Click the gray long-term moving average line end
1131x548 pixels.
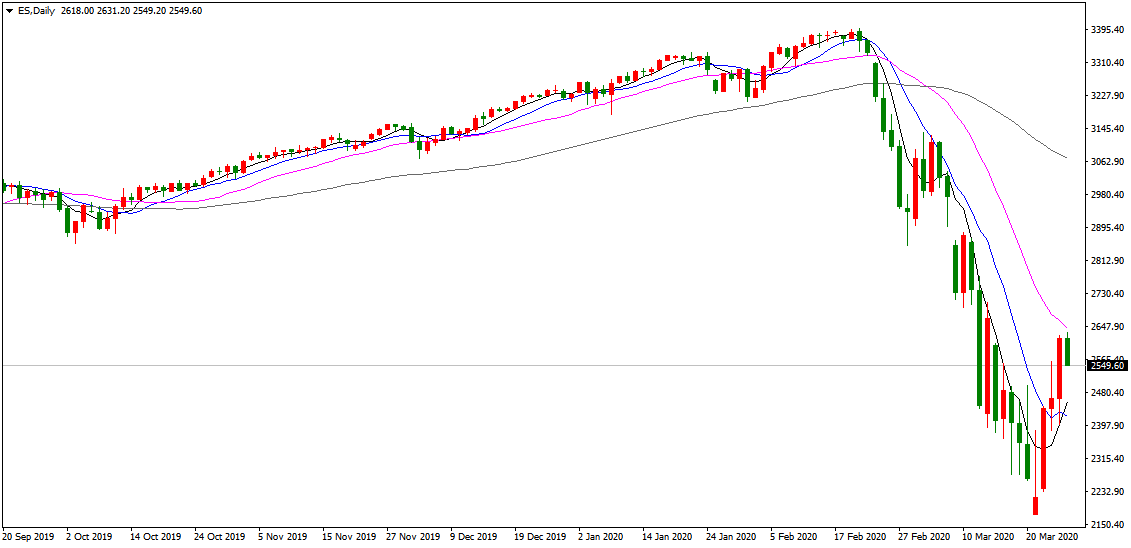tap(1066, 158)
